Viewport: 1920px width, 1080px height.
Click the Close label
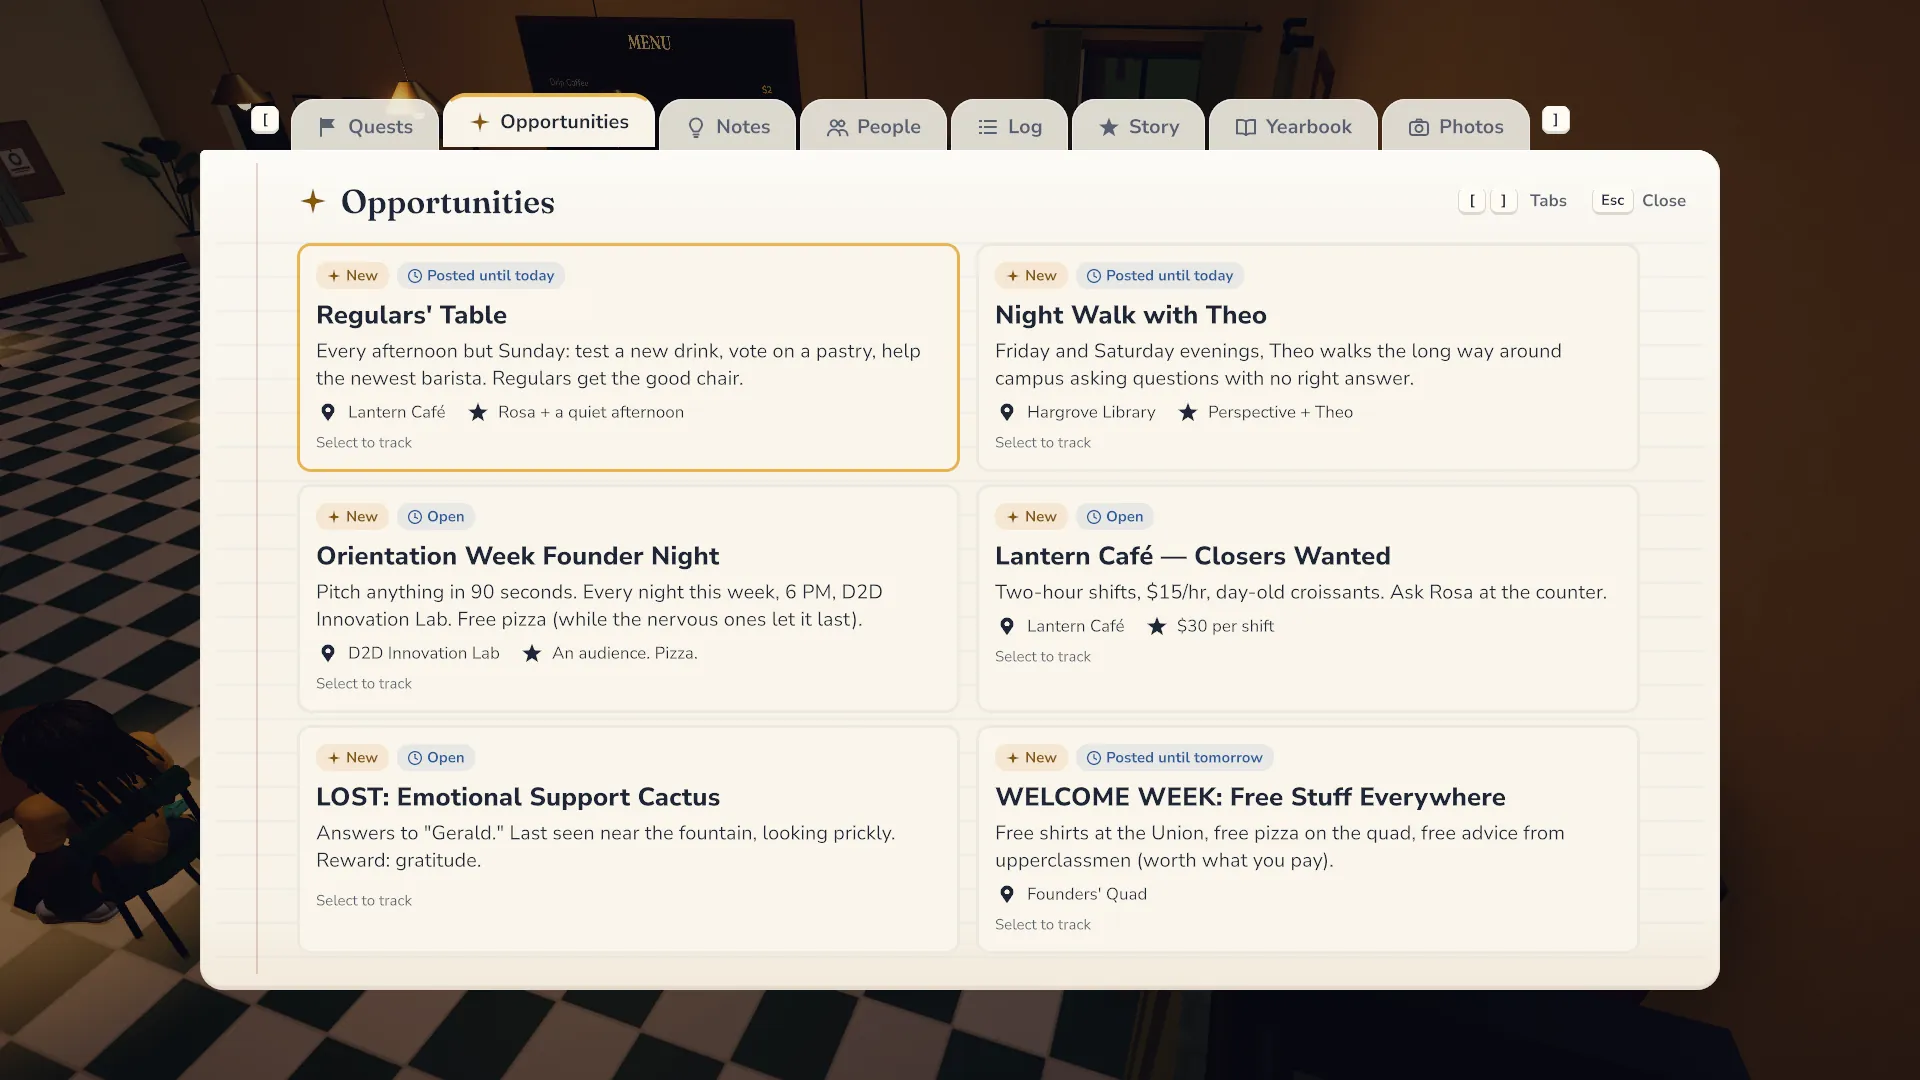pyautogui.click(x=1664, y=201)
